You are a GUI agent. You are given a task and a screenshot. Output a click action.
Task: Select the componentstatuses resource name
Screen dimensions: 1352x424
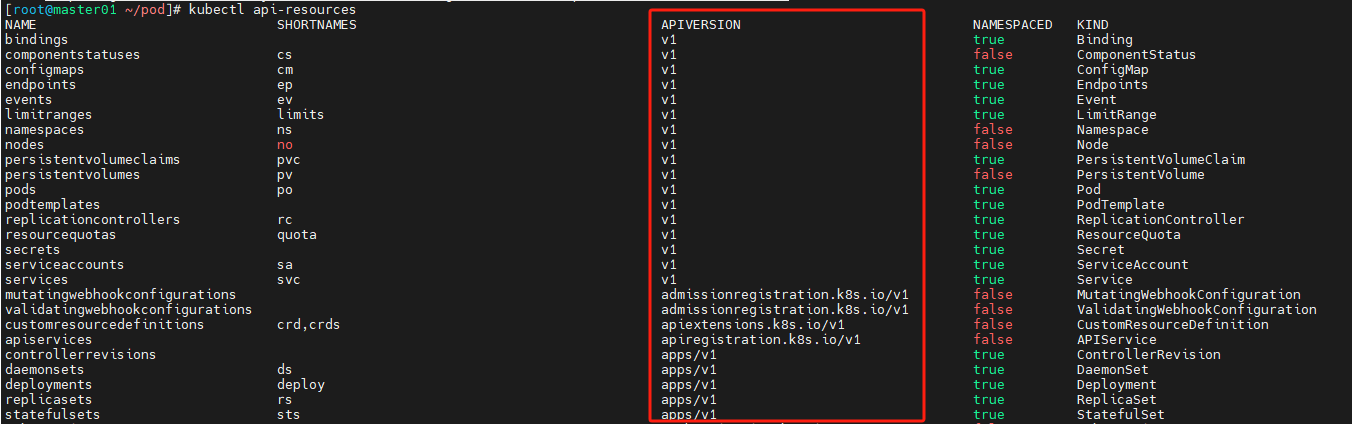(x=73, y=54)
